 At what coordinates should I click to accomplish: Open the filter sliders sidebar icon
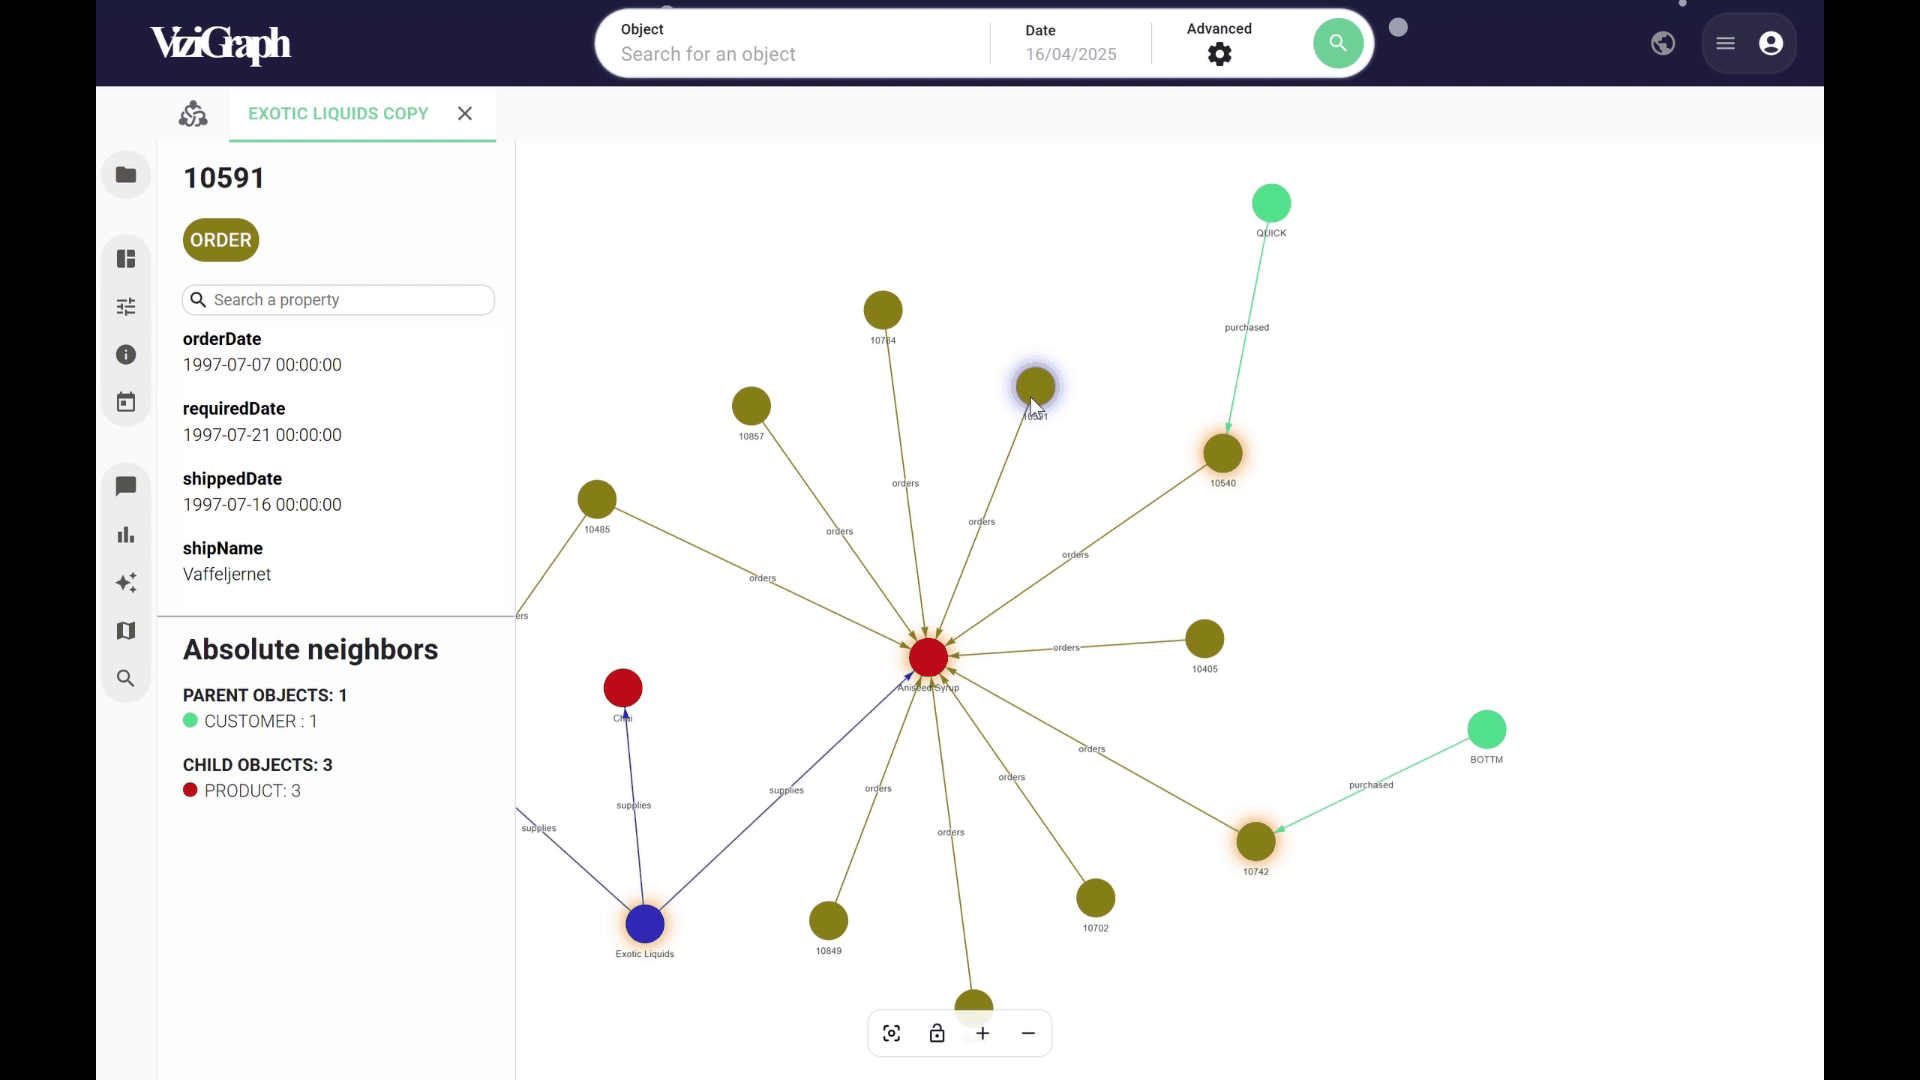[x=126, y=307]
